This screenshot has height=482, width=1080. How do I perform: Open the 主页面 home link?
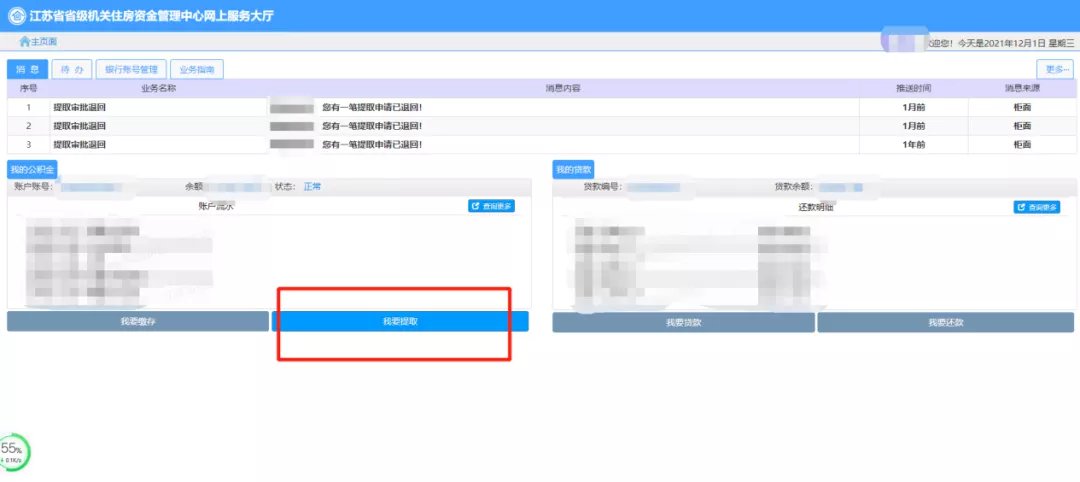39,42
